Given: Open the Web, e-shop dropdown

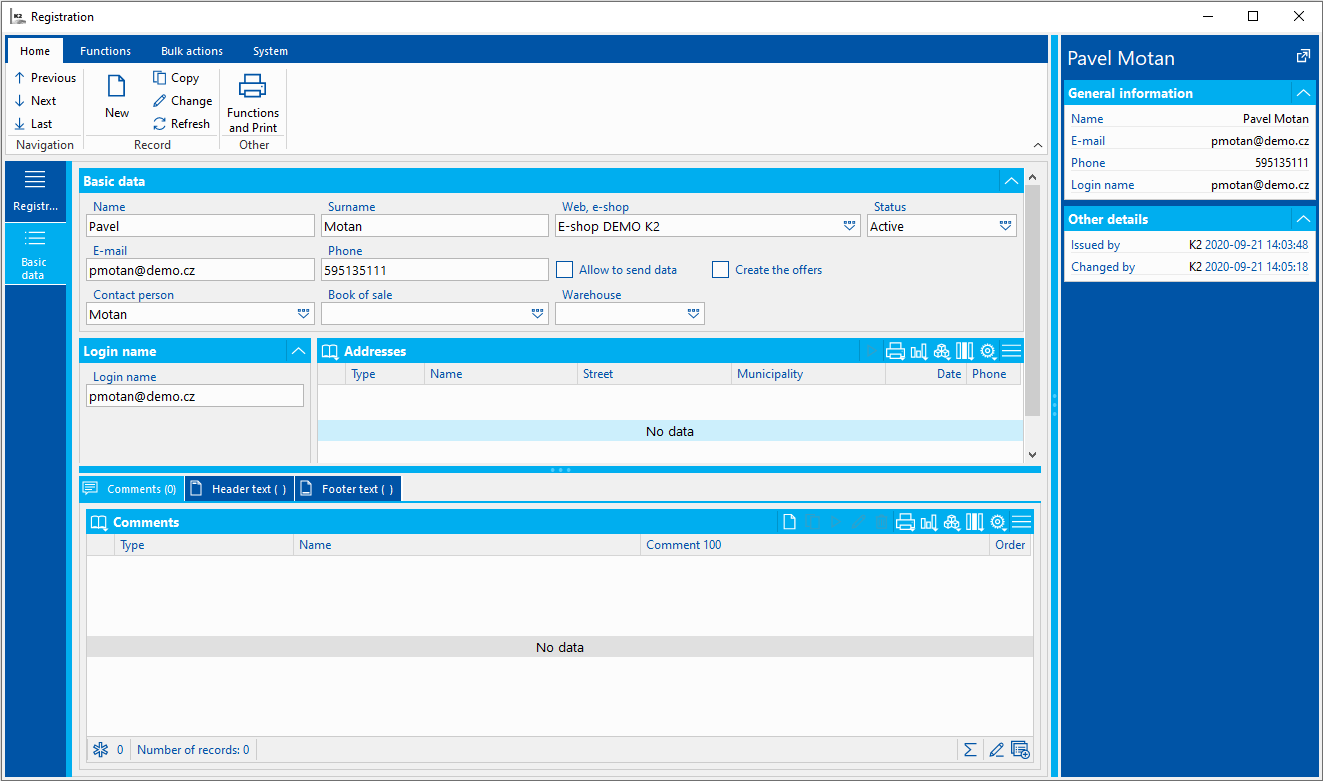Looking at the screenshot, I should 849,227.
